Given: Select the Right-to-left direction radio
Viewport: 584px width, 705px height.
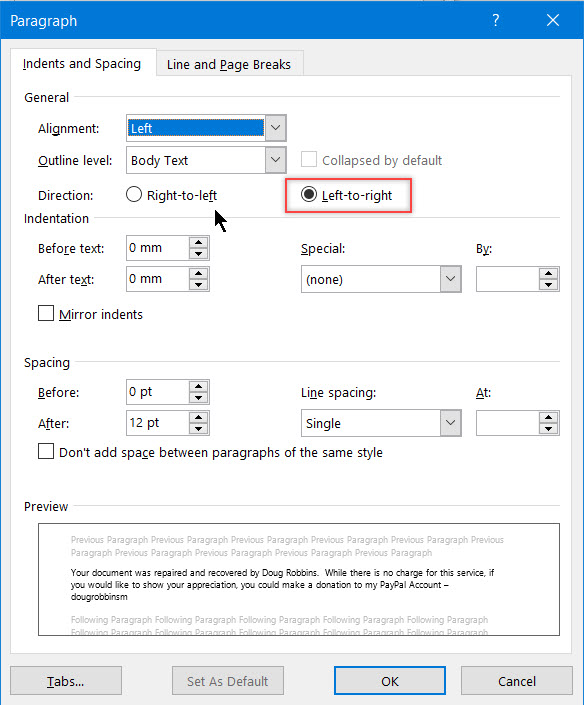Looking at the screenshot, I should [x=134, y=195].
